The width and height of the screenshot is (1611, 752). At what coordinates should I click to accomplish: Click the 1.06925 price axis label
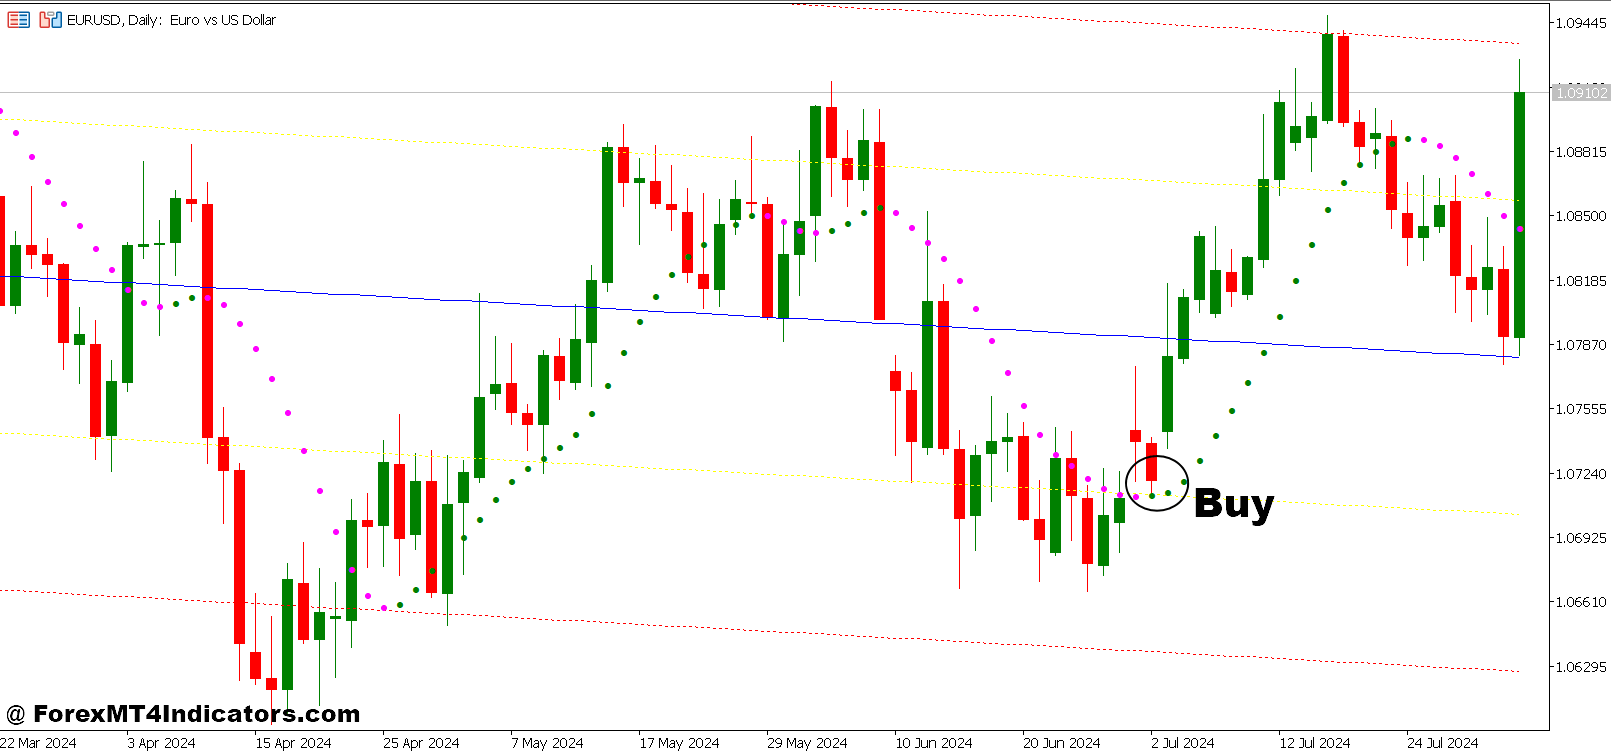pos(1581,538)
